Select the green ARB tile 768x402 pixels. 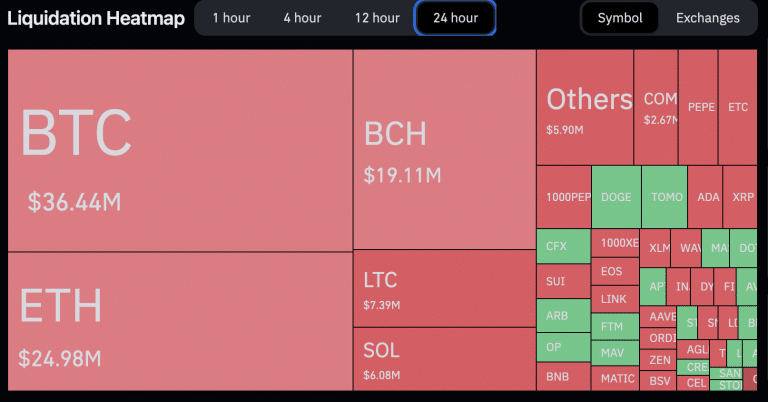coord(564,316)
